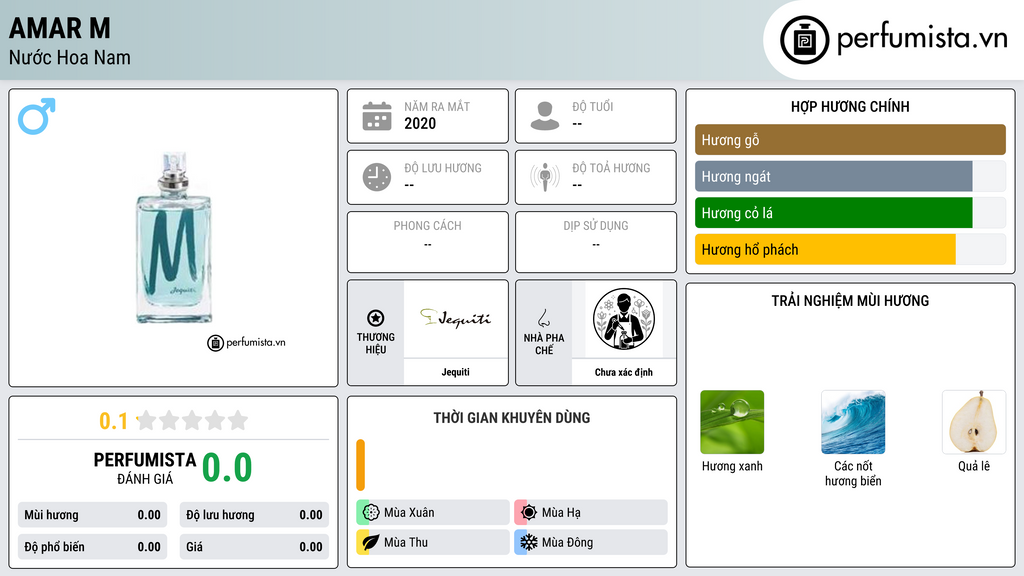Select the ocean wave note image
Viewport: 1024px width, 576px height.
[x=853, y=422]
